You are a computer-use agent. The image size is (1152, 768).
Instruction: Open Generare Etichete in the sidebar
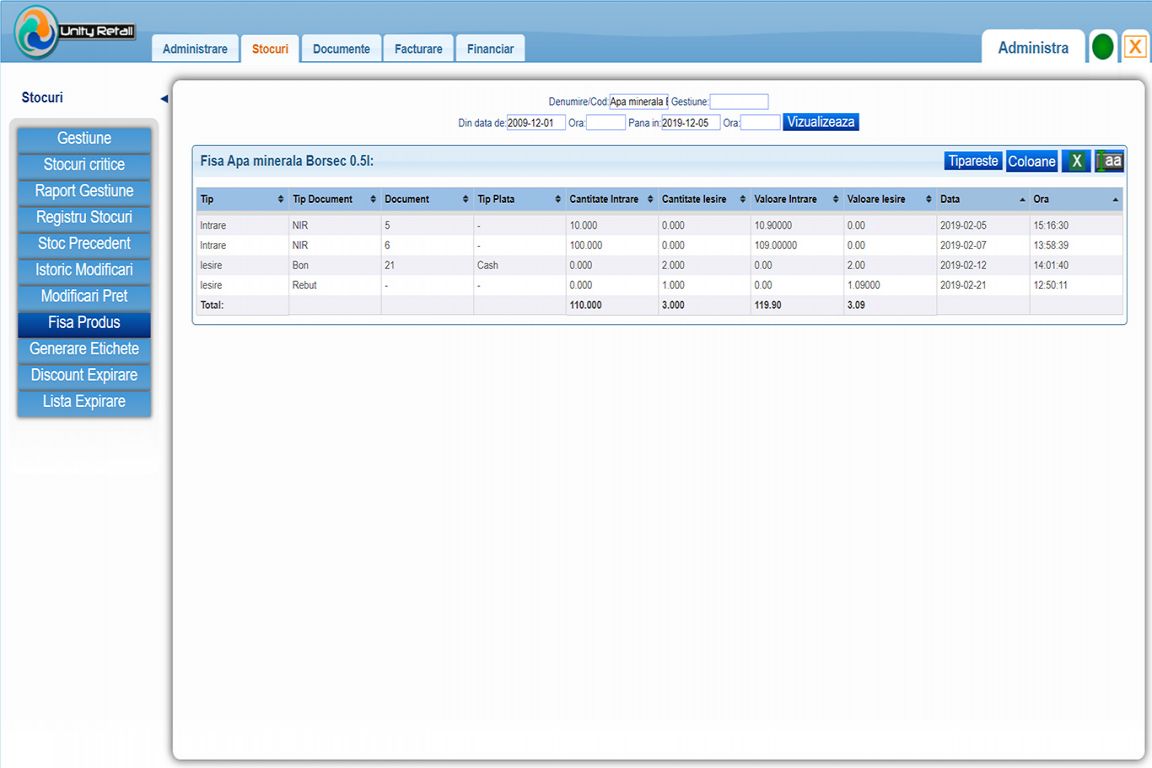tap(84, 349)
